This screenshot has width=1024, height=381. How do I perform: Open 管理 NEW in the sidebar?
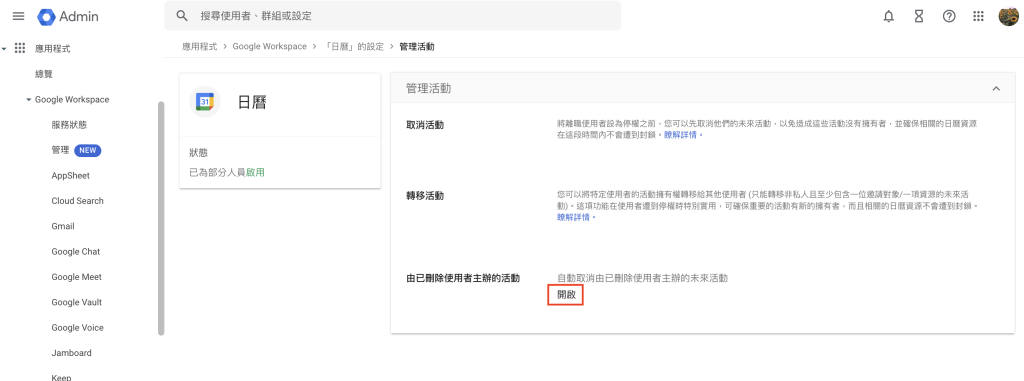tap(76, 150)
